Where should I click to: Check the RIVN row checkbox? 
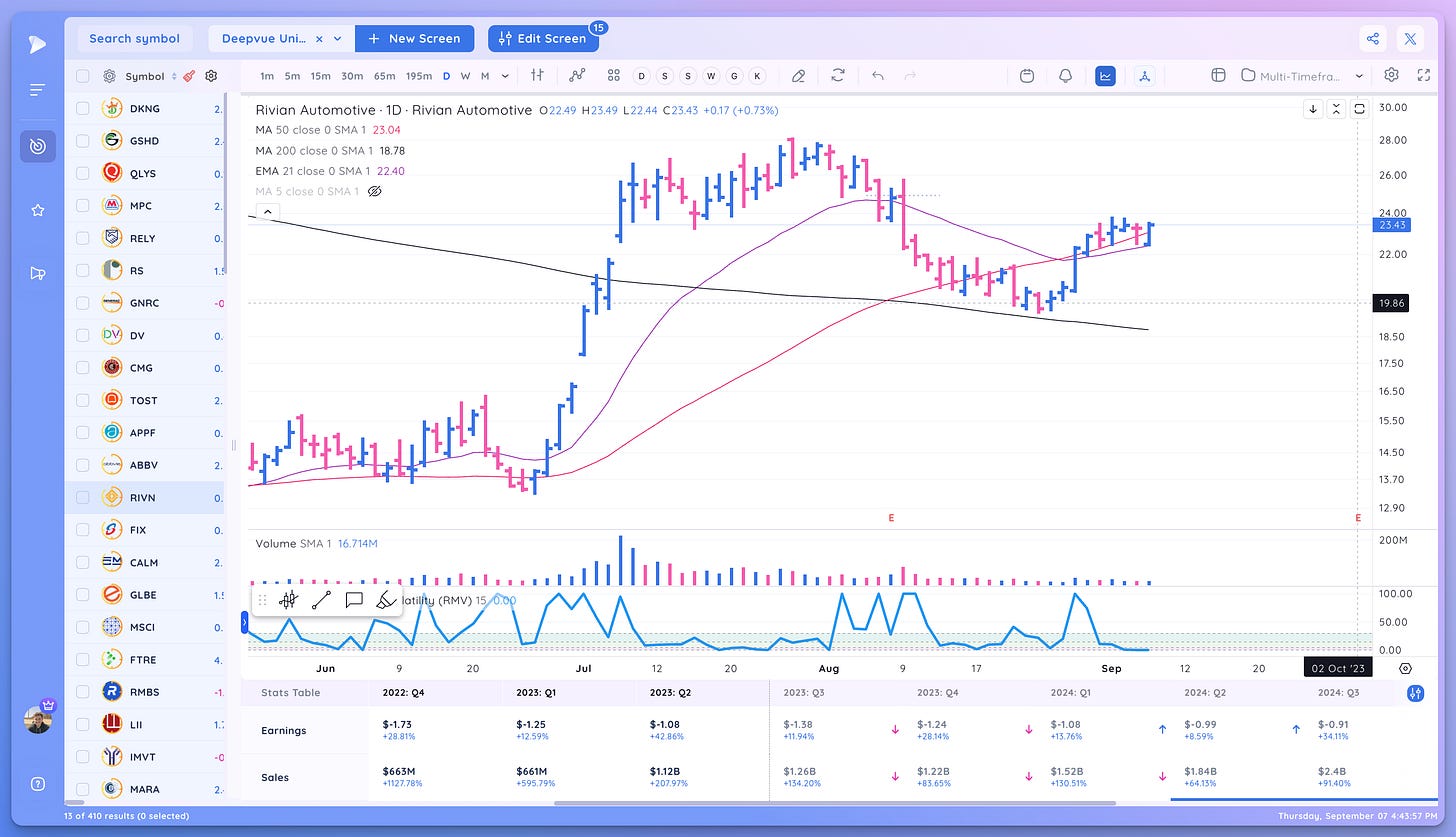point(82,497)
